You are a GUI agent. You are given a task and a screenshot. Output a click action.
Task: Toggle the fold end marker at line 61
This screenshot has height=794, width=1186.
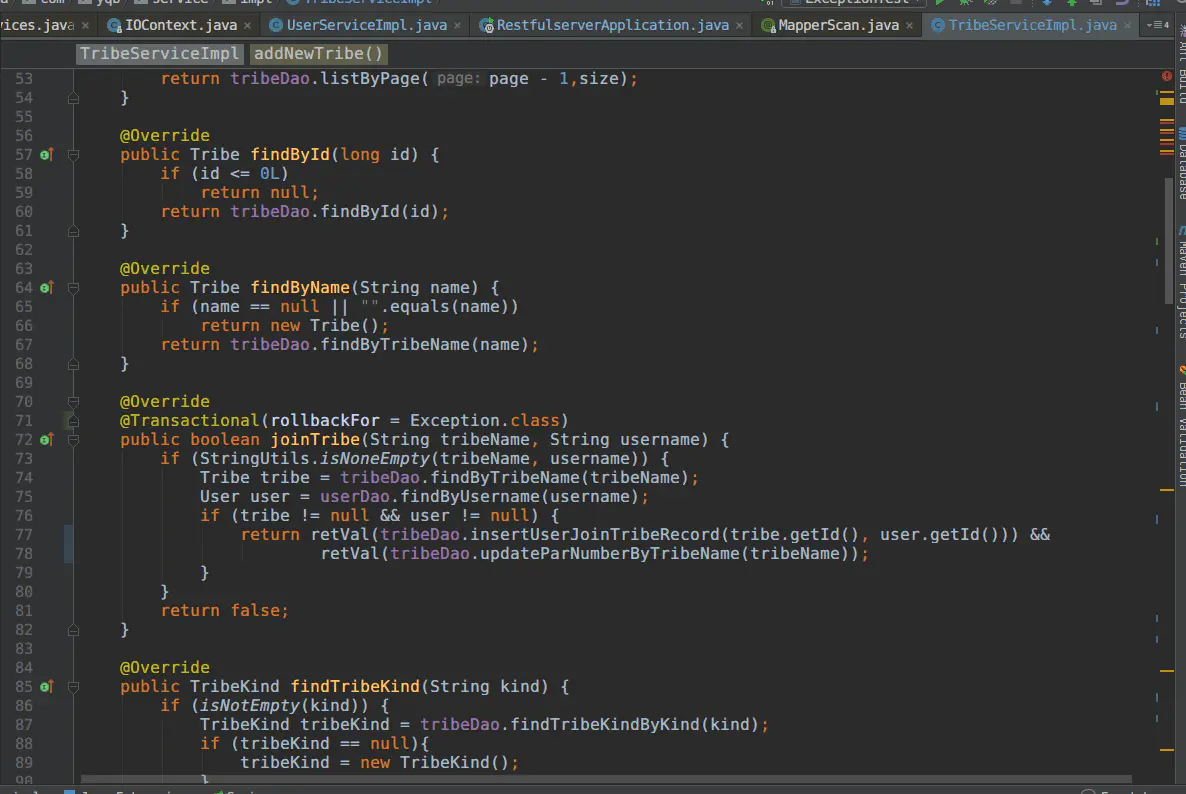(73, 231)
